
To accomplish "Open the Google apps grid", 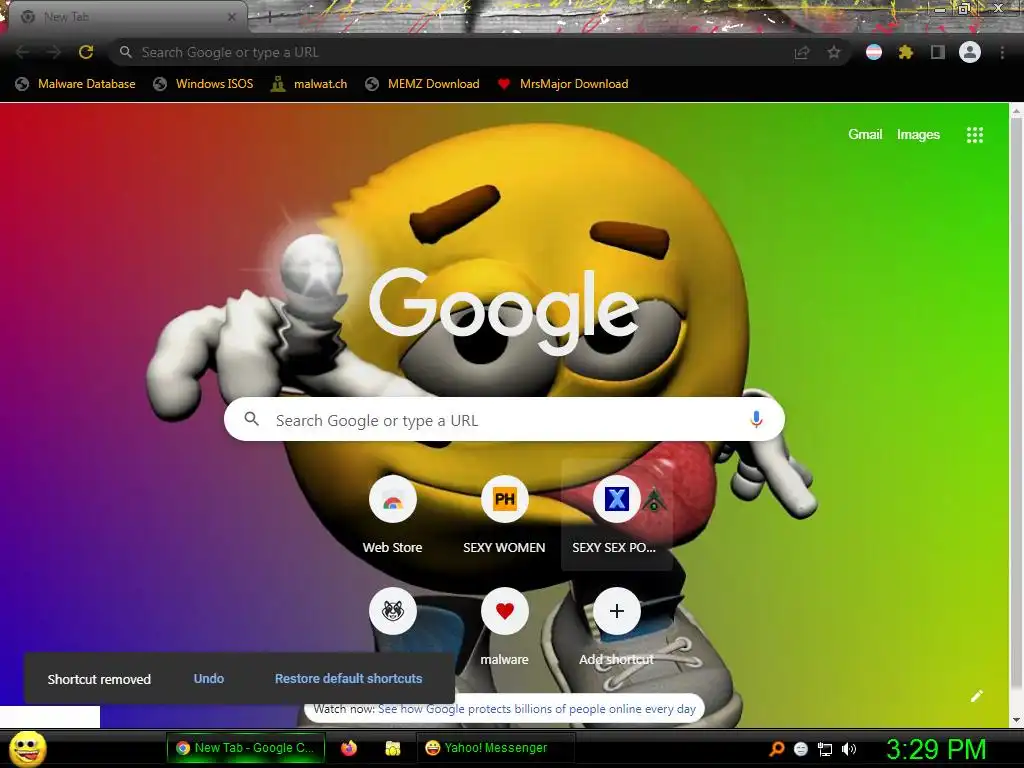I will tap(974, 135).
